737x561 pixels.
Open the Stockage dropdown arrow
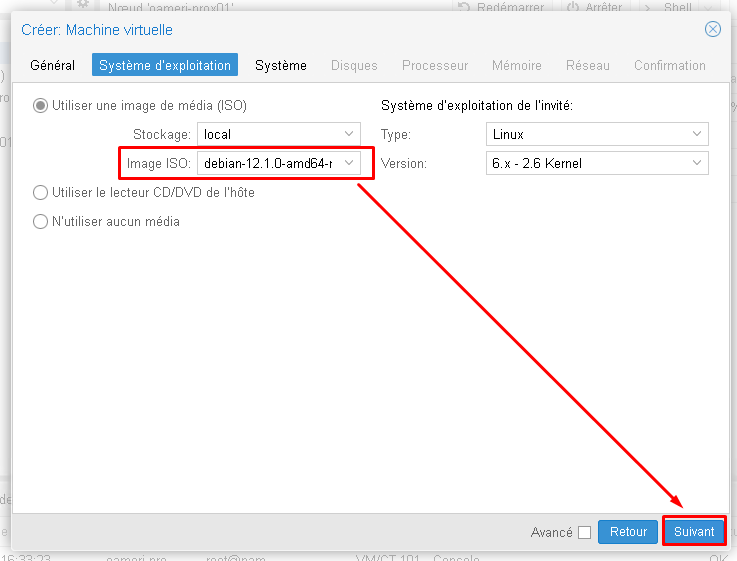[x=349, y=134]
